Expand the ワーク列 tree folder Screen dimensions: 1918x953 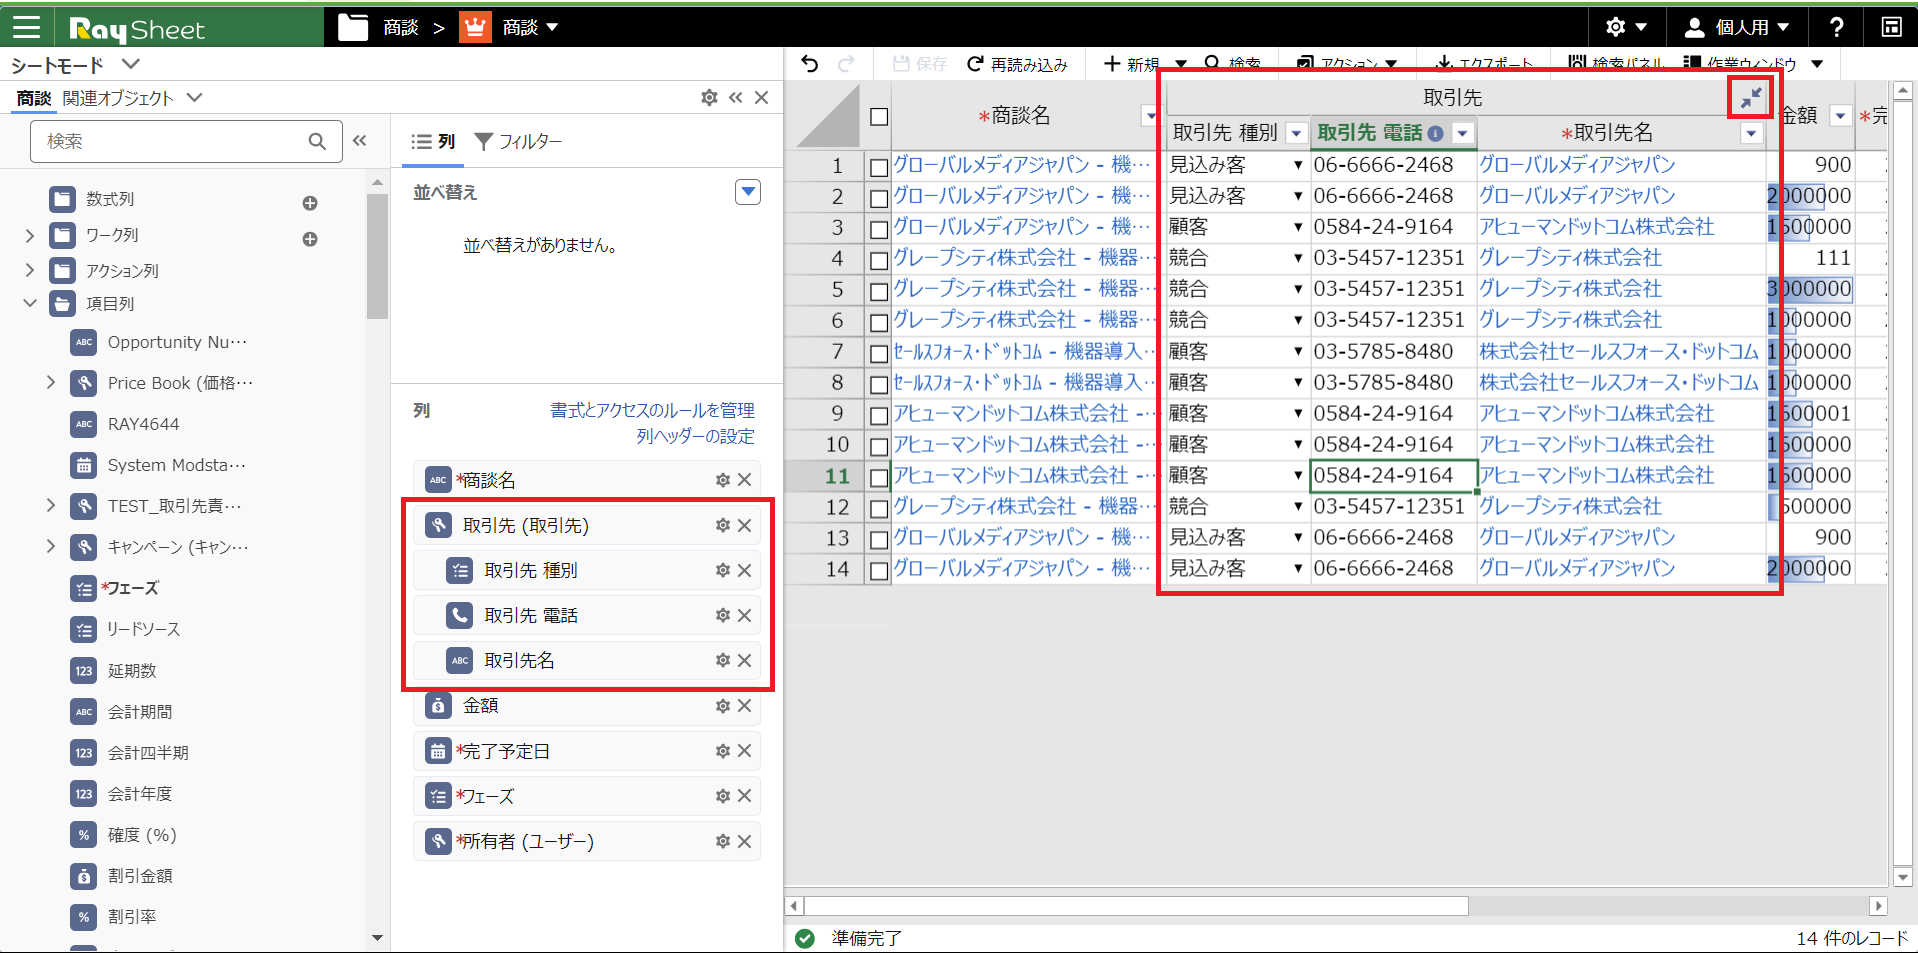(x=30, y=236)
